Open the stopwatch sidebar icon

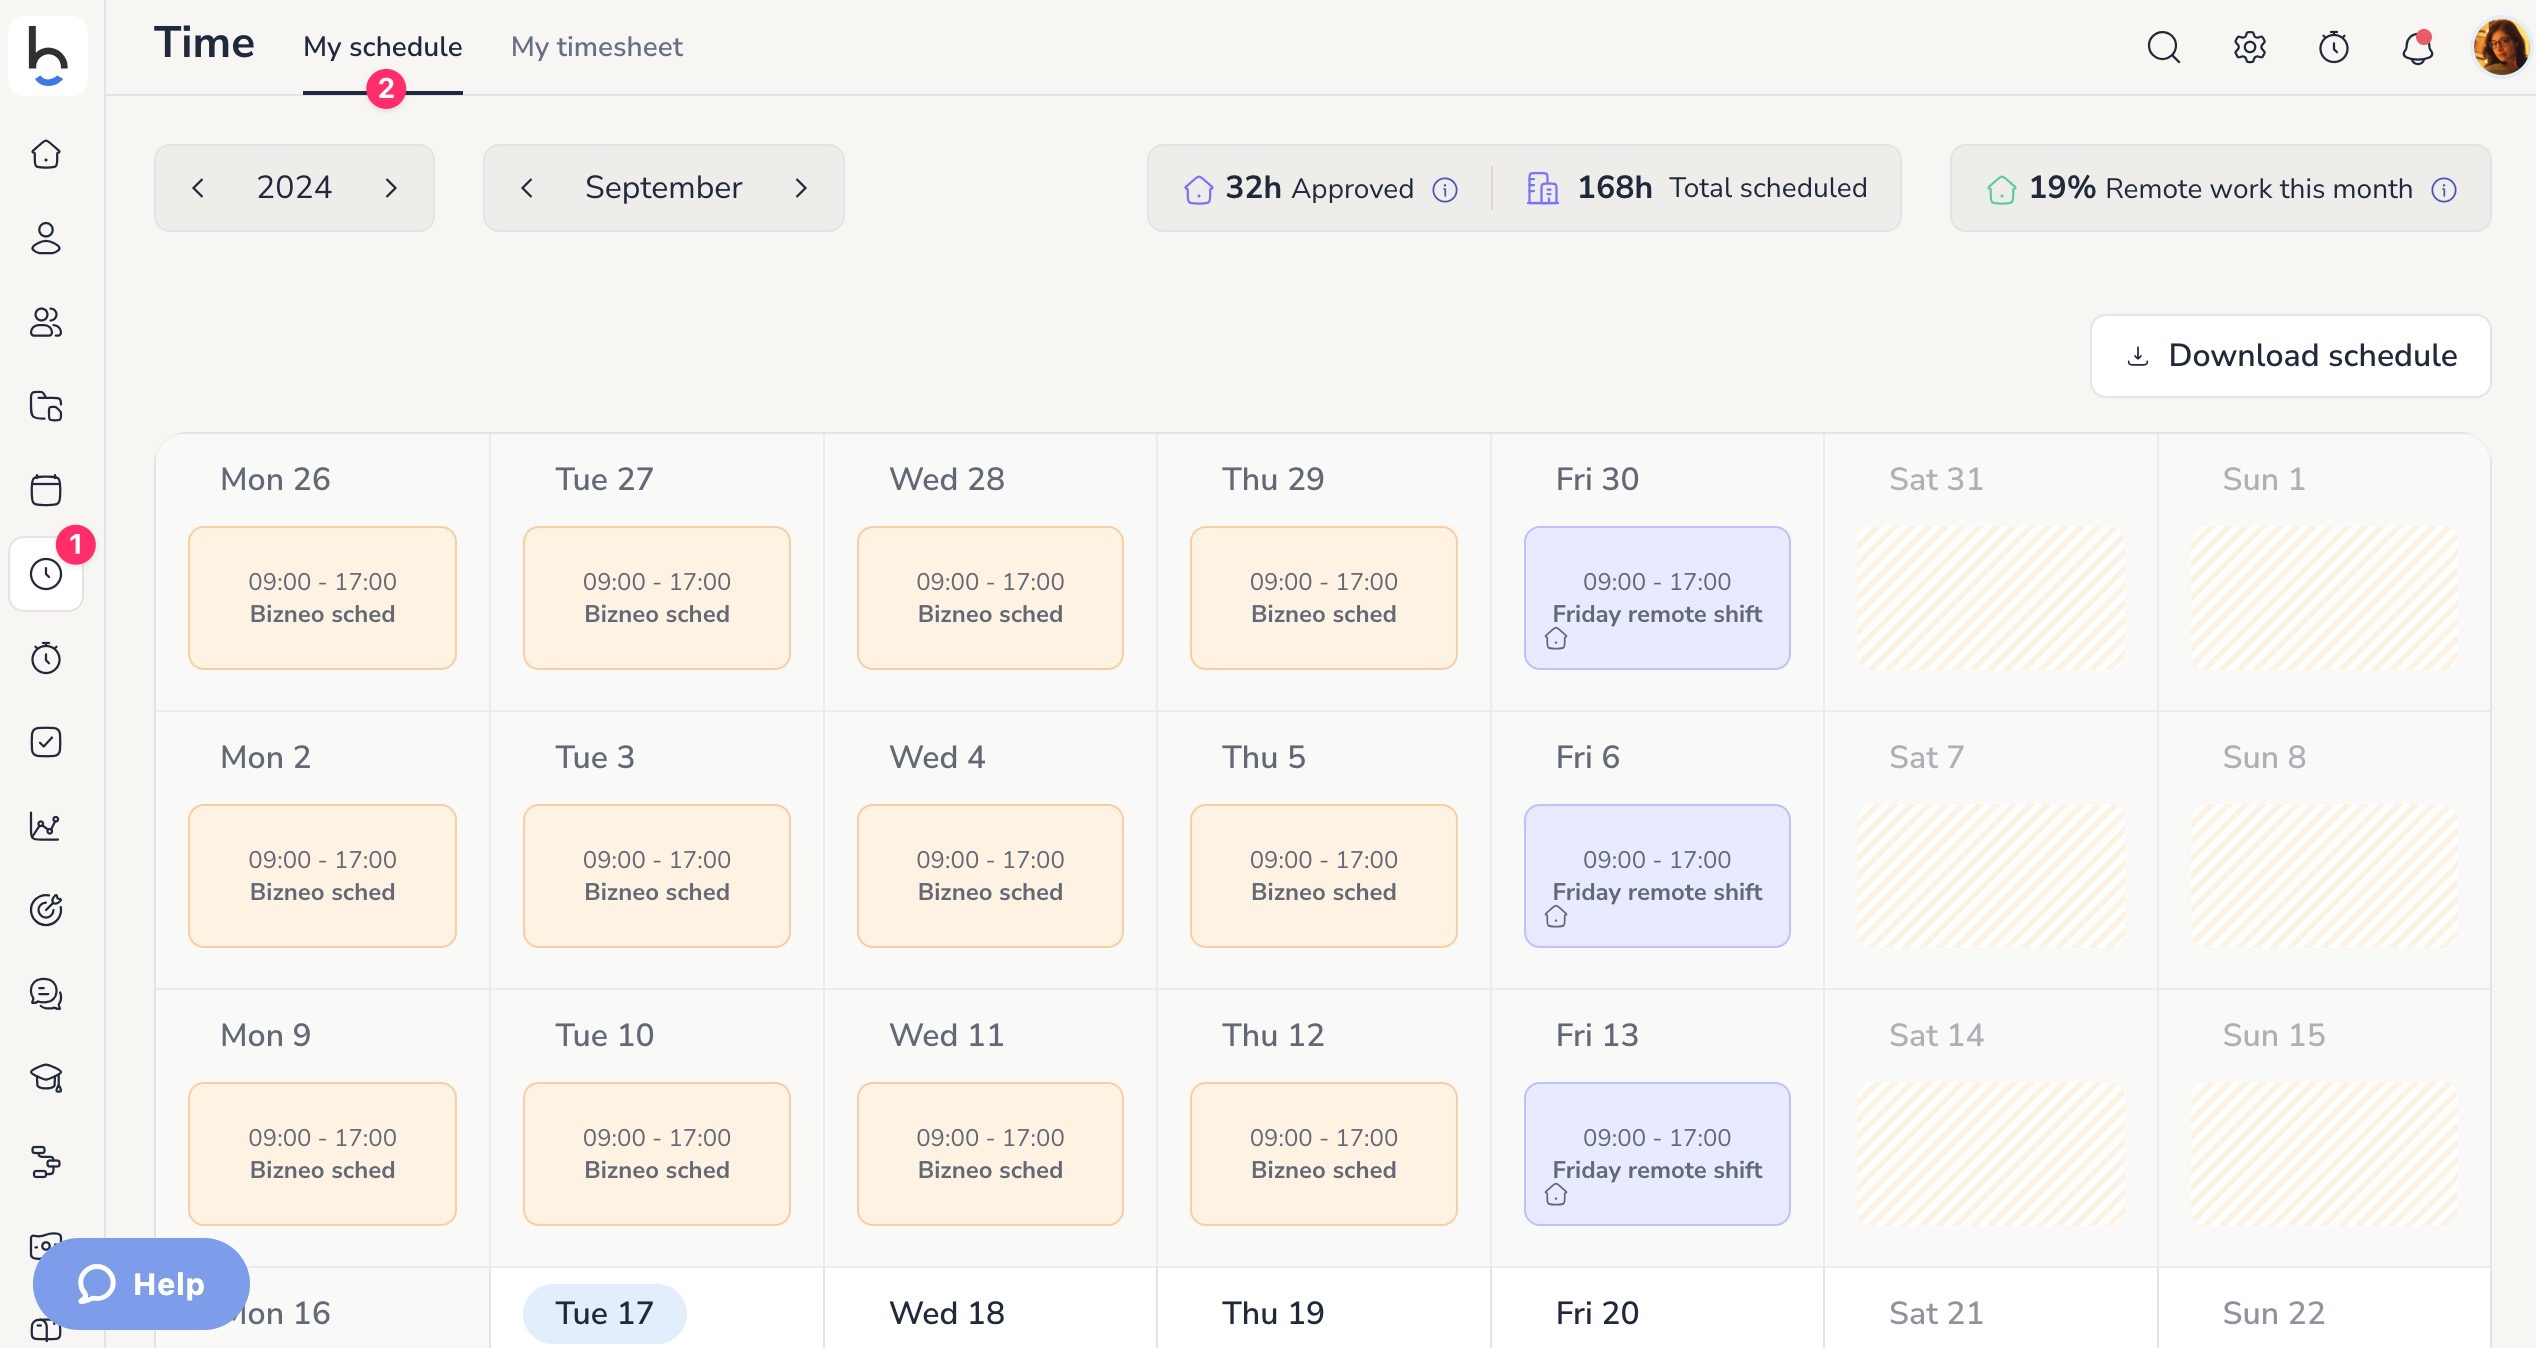tap(46, 658)
